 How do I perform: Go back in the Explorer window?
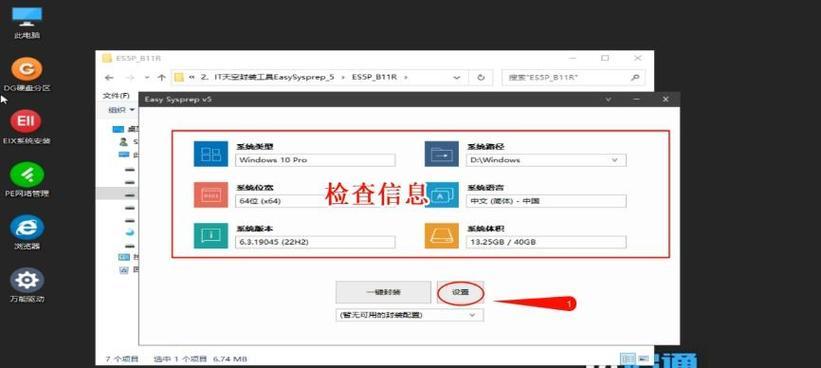pos(109,77)
